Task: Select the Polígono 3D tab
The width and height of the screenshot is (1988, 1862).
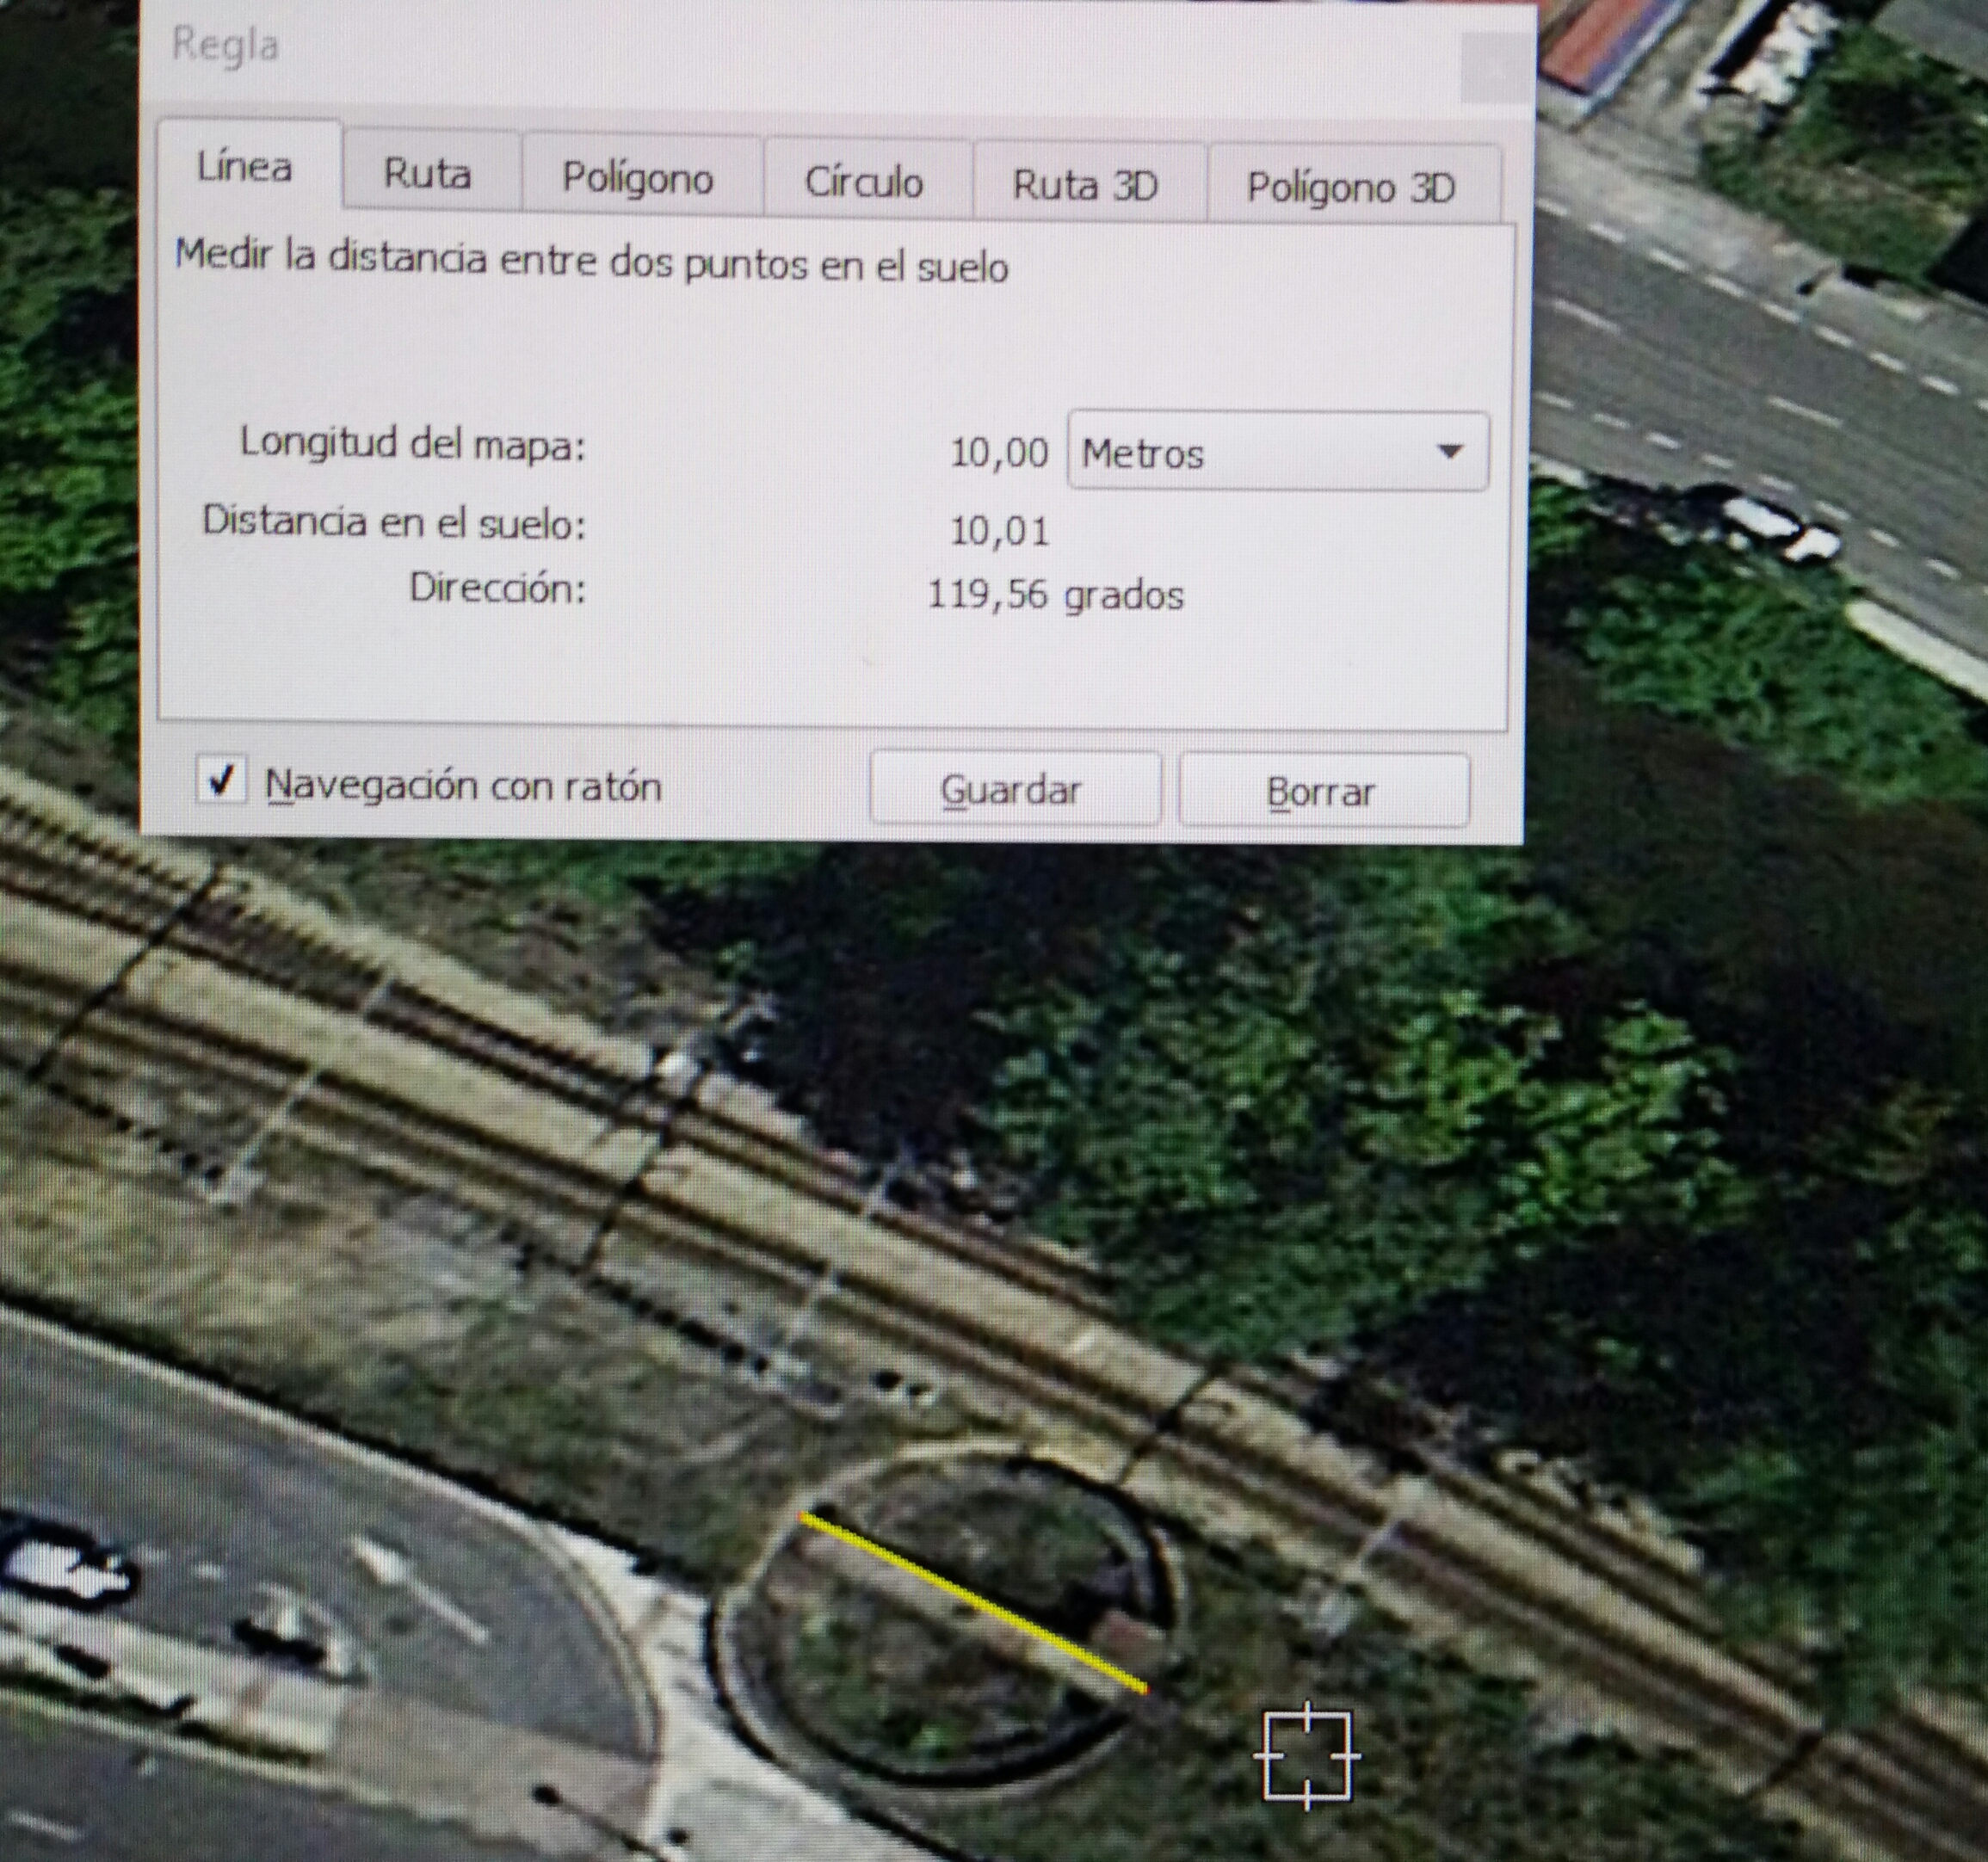Action: (x=1351, y=188)
